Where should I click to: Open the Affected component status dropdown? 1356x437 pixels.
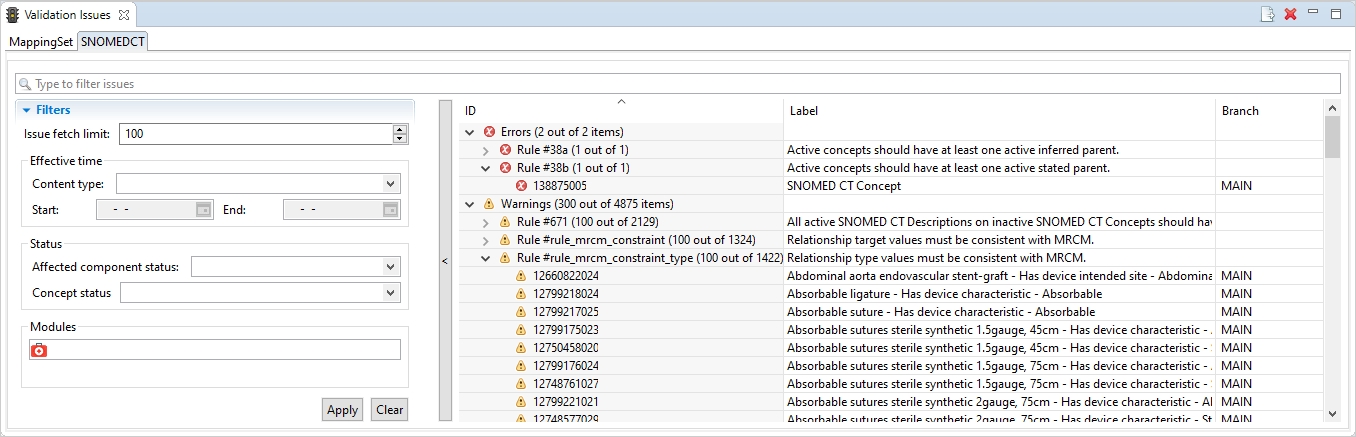click(x=390, y=267)
